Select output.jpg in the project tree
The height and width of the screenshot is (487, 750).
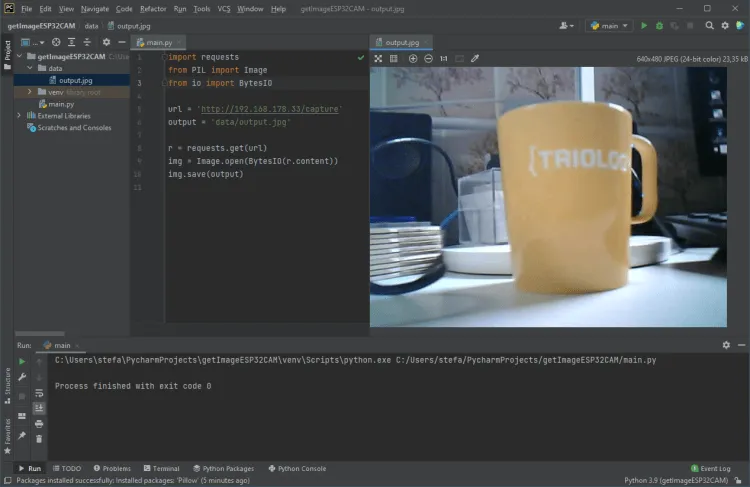tap(71, 80)
